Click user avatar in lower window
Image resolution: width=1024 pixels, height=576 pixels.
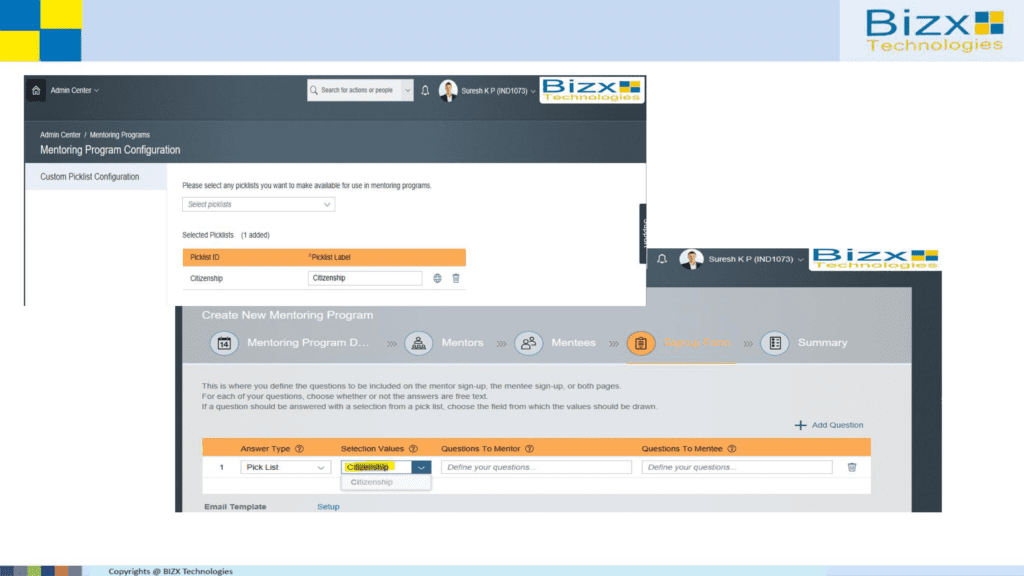[691, 259]
